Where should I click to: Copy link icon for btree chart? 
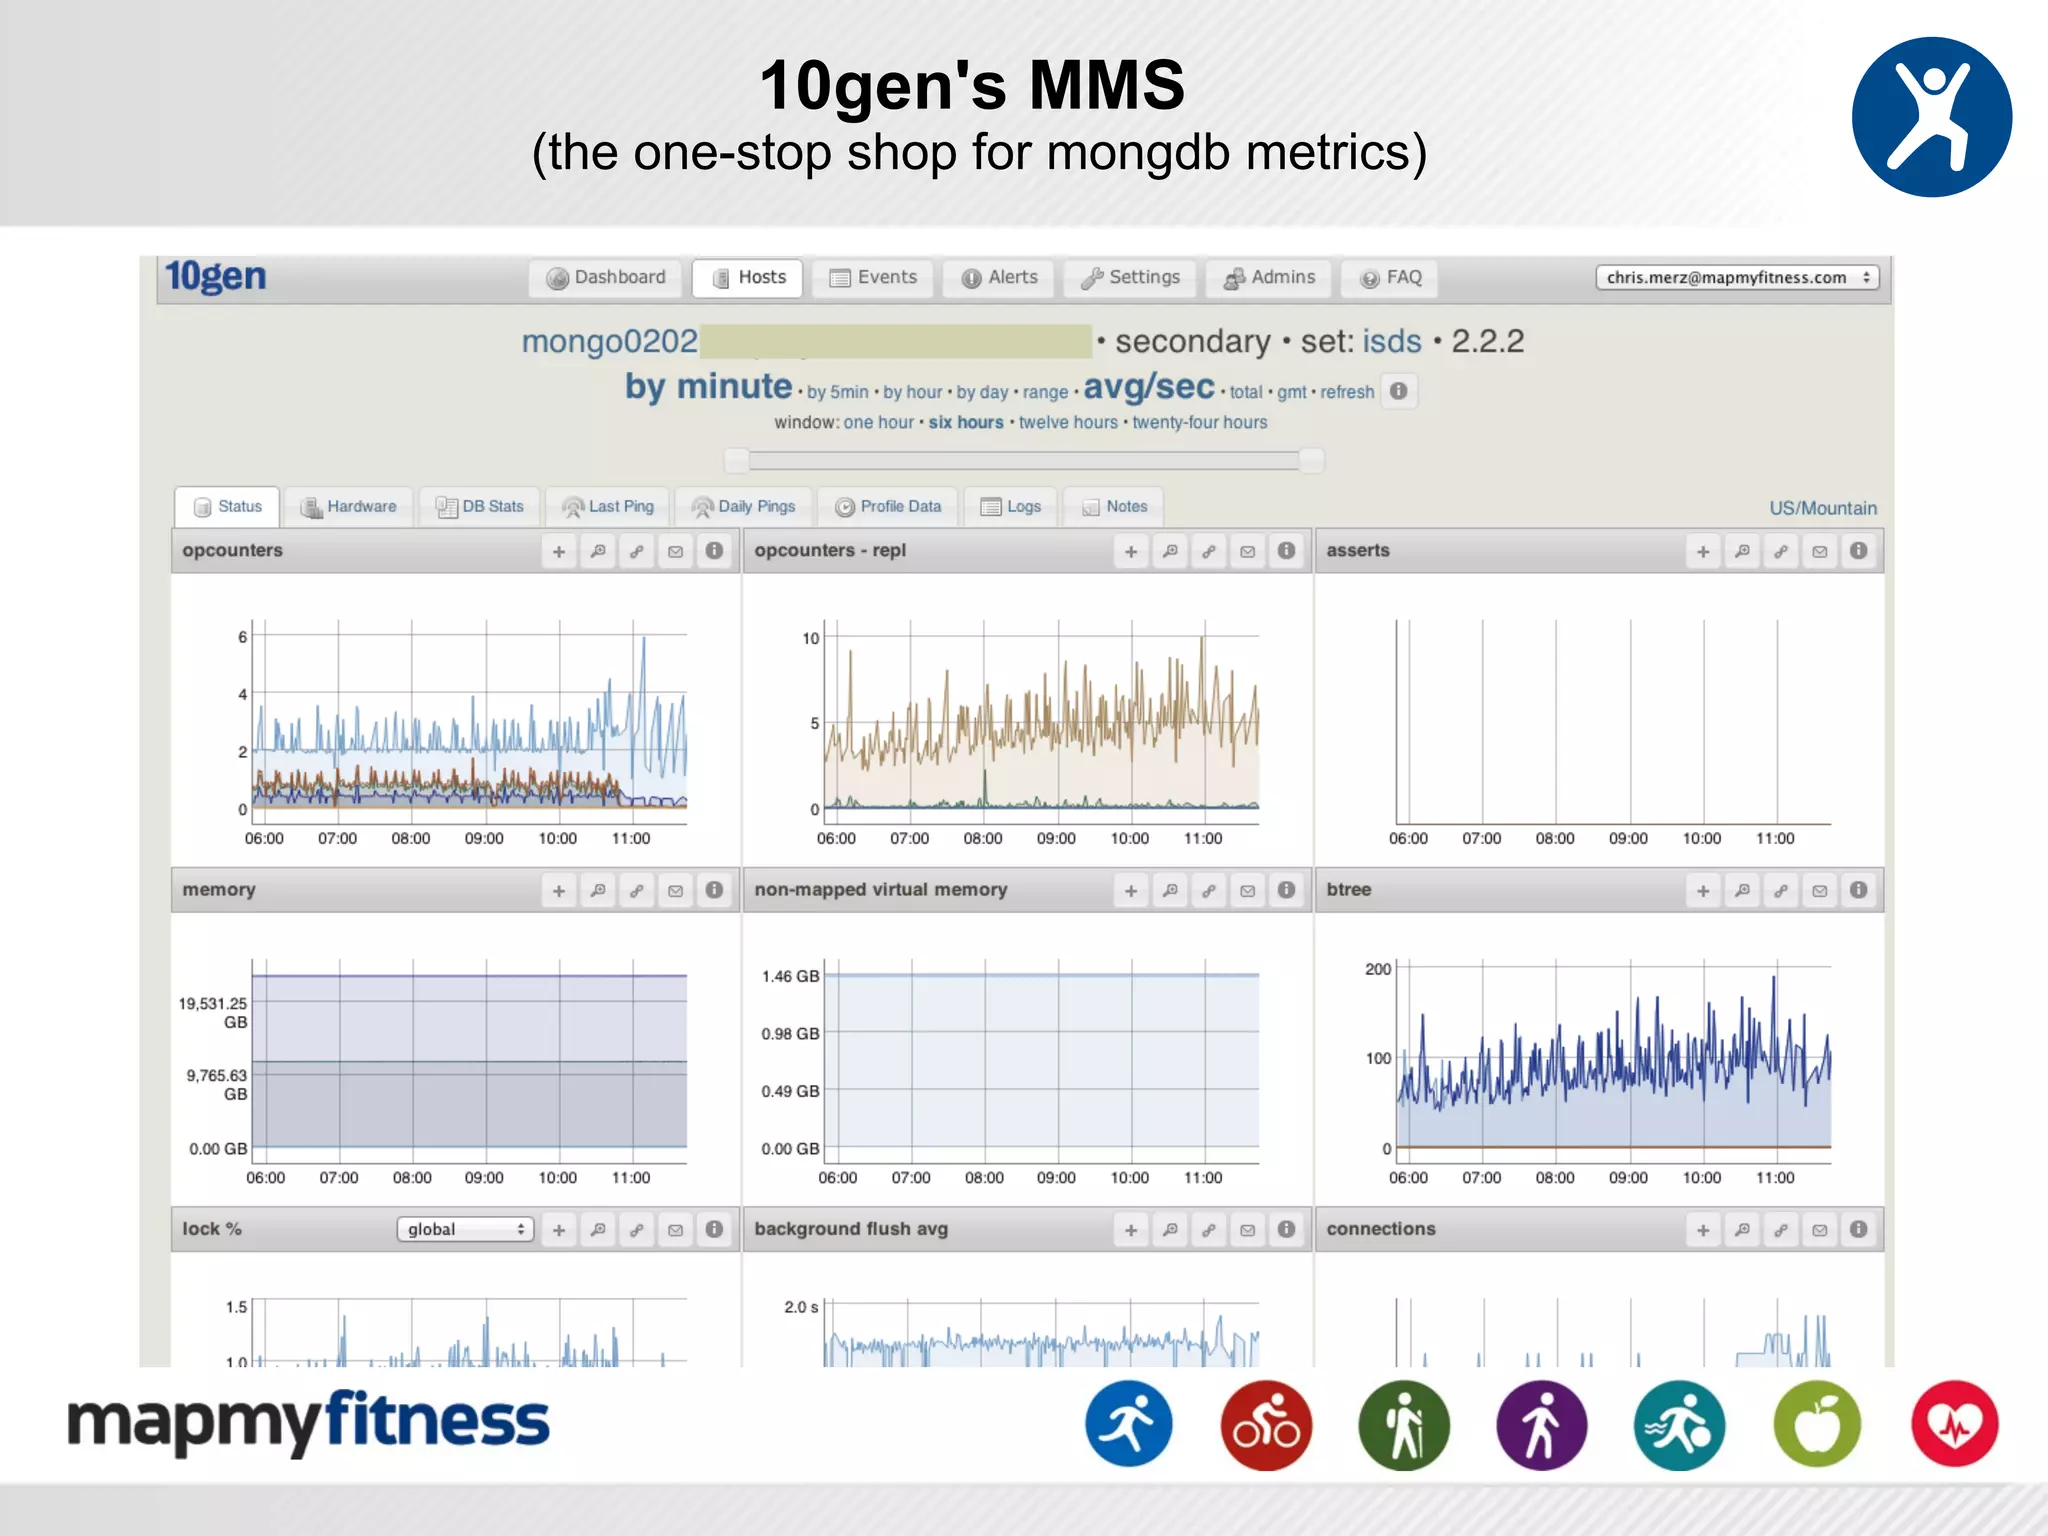1781,890
